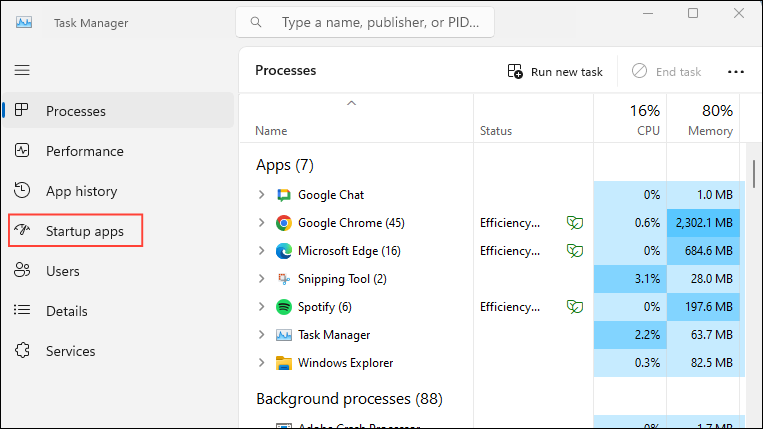Expand the Task Manager process group
Image resolution: width=763 pixels, height=429 pixels.
[x=261, y=335]
